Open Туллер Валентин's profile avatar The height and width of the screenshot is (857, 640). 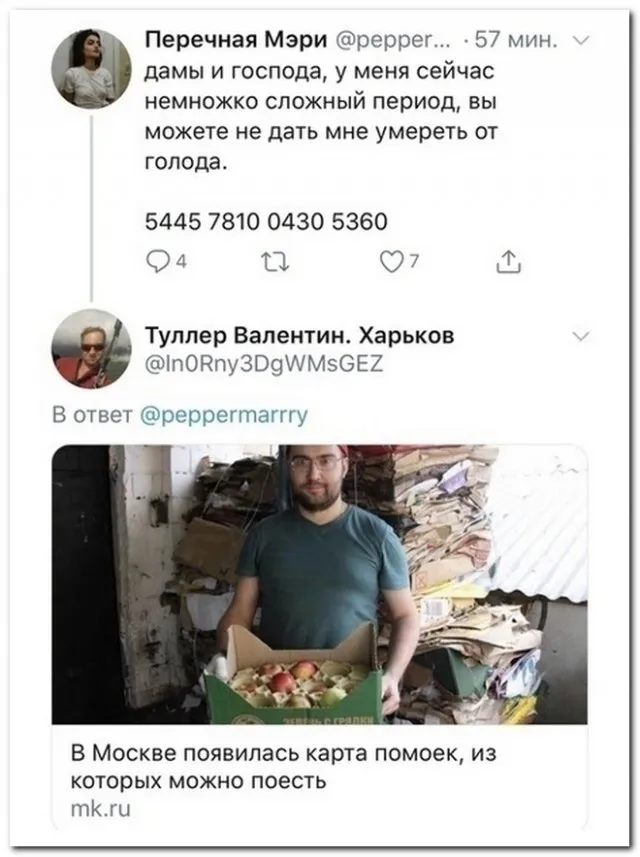coord(91,349)
